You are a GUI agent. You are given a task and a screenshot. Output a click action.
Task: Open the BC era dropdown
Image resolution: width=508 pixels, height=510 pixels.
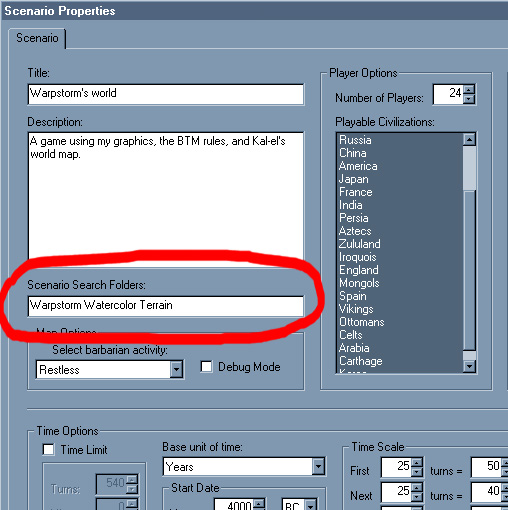(310, 505)
